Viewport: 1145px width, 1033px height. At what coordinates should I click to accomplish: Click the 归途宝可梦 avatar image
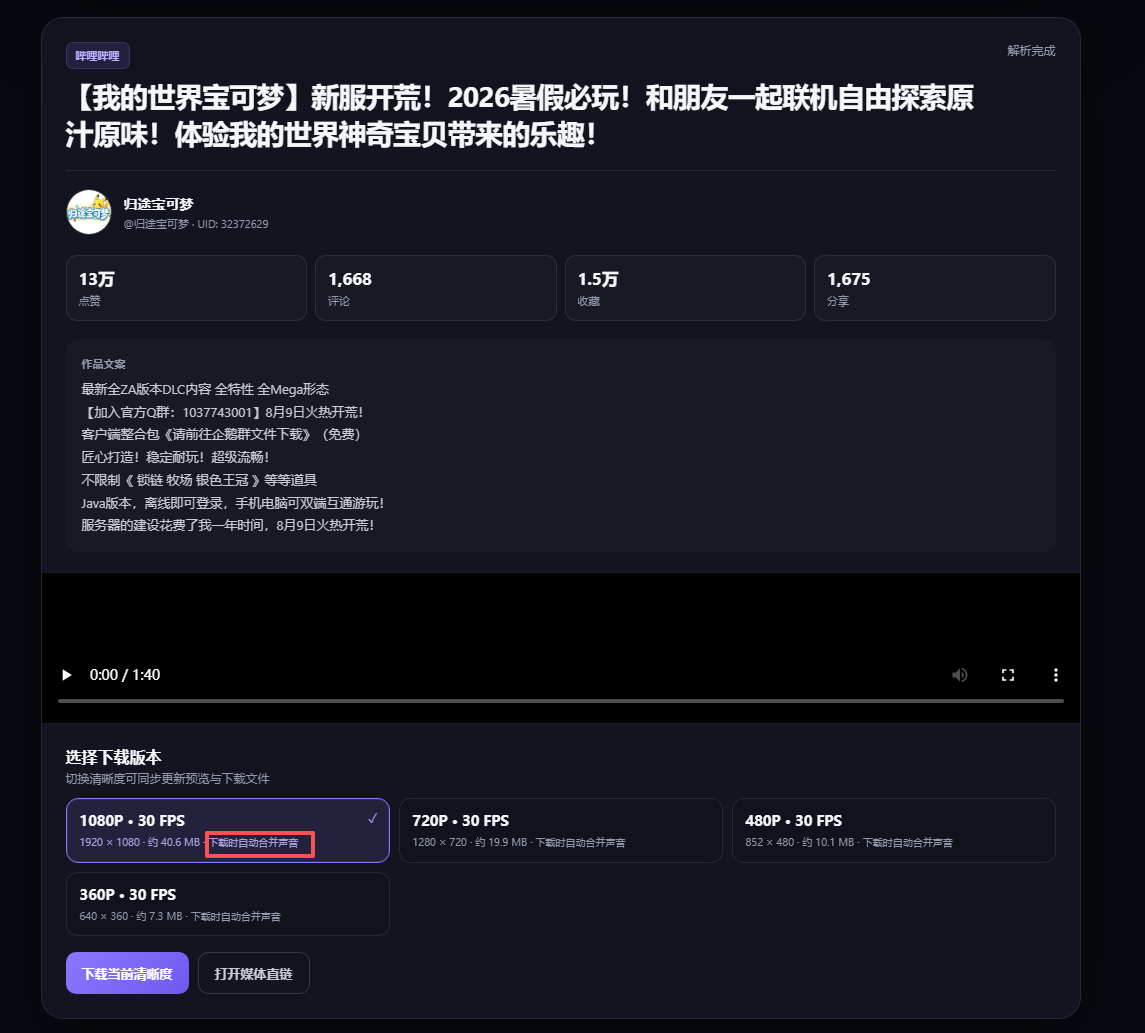[89, 212]
